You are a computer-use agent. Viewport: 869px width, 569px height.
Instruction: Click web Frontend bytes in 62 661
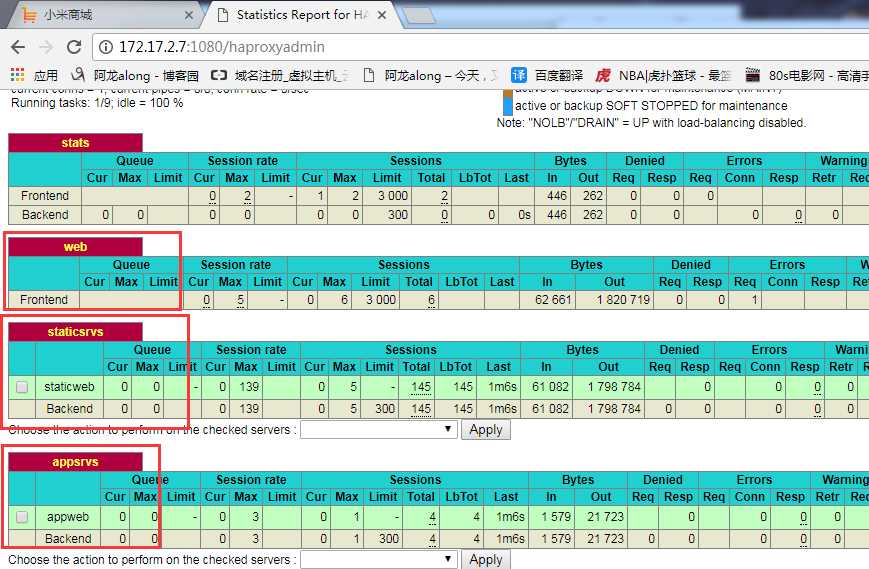(x=553, y=300)
